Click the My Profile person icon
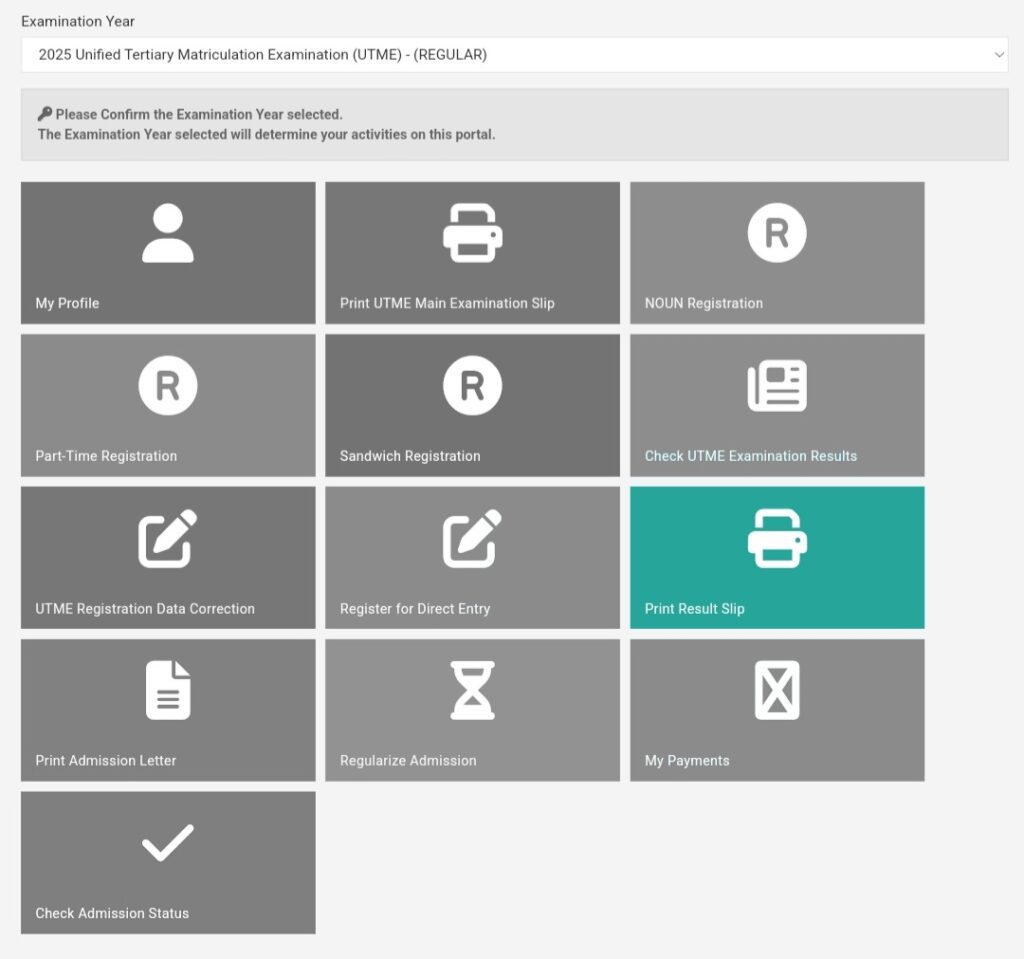 (168, 233)
